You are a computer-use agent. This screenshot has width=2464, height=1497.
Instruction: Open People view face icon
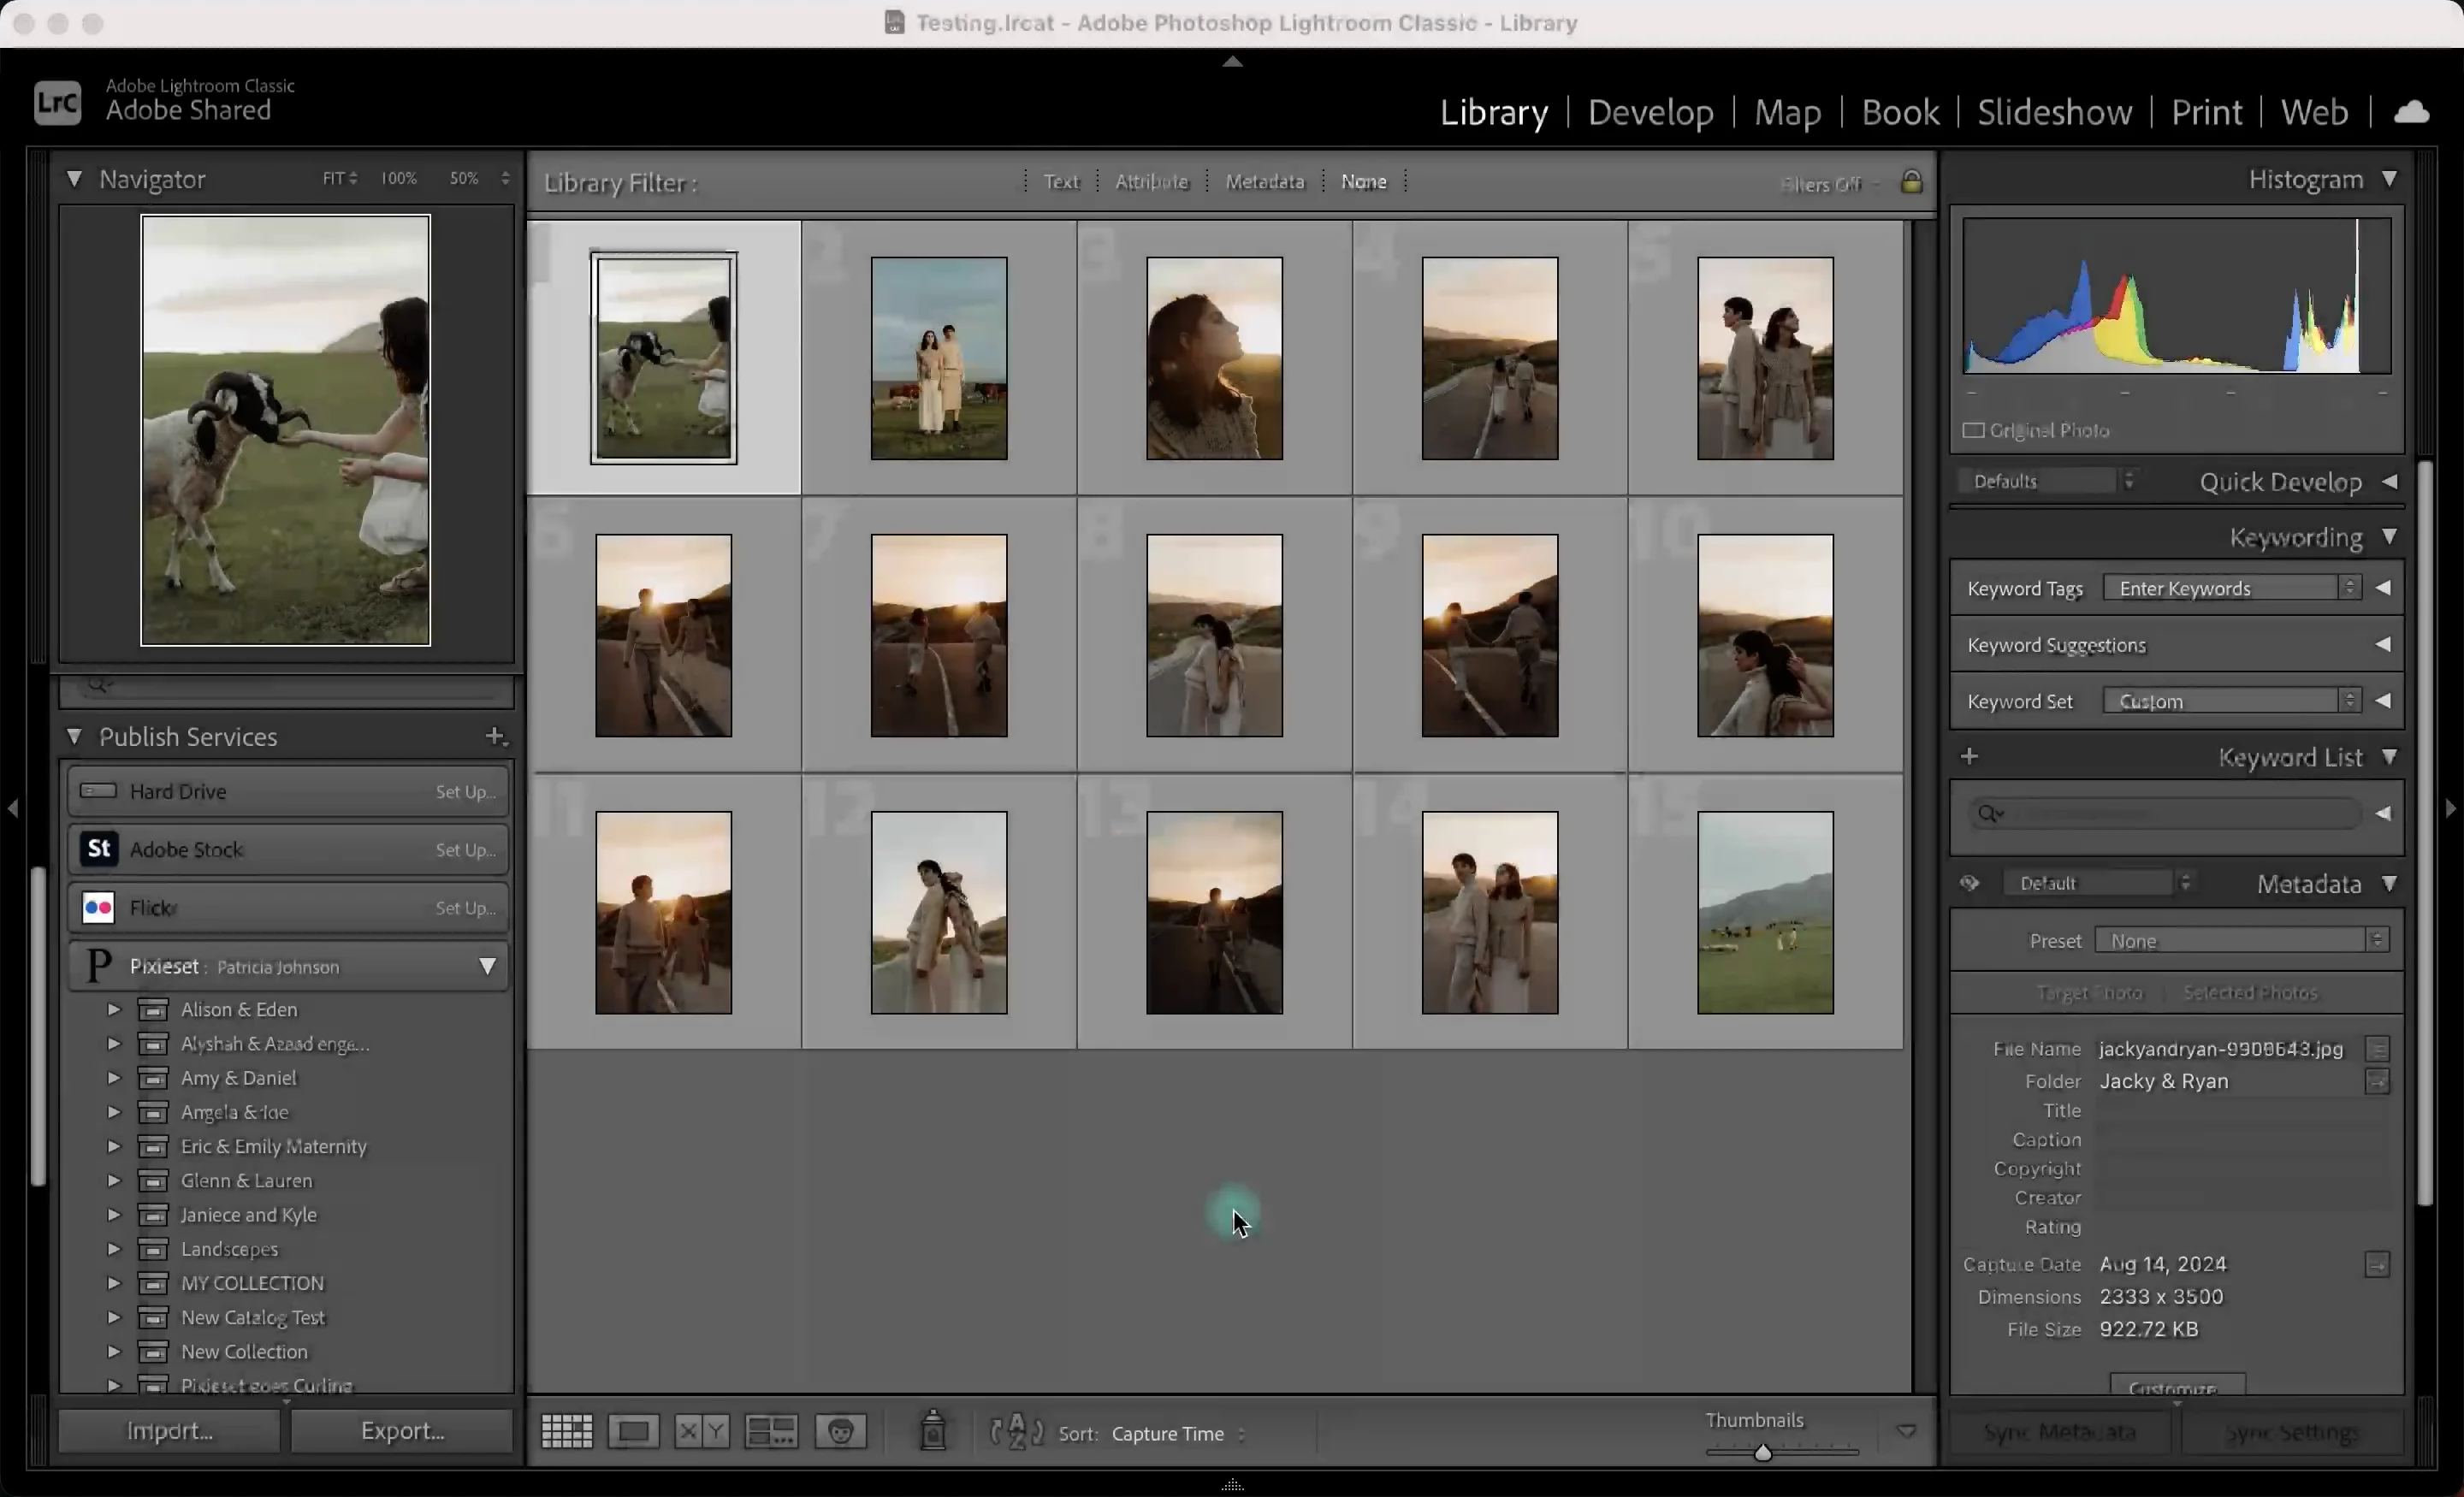(840, 1432)
